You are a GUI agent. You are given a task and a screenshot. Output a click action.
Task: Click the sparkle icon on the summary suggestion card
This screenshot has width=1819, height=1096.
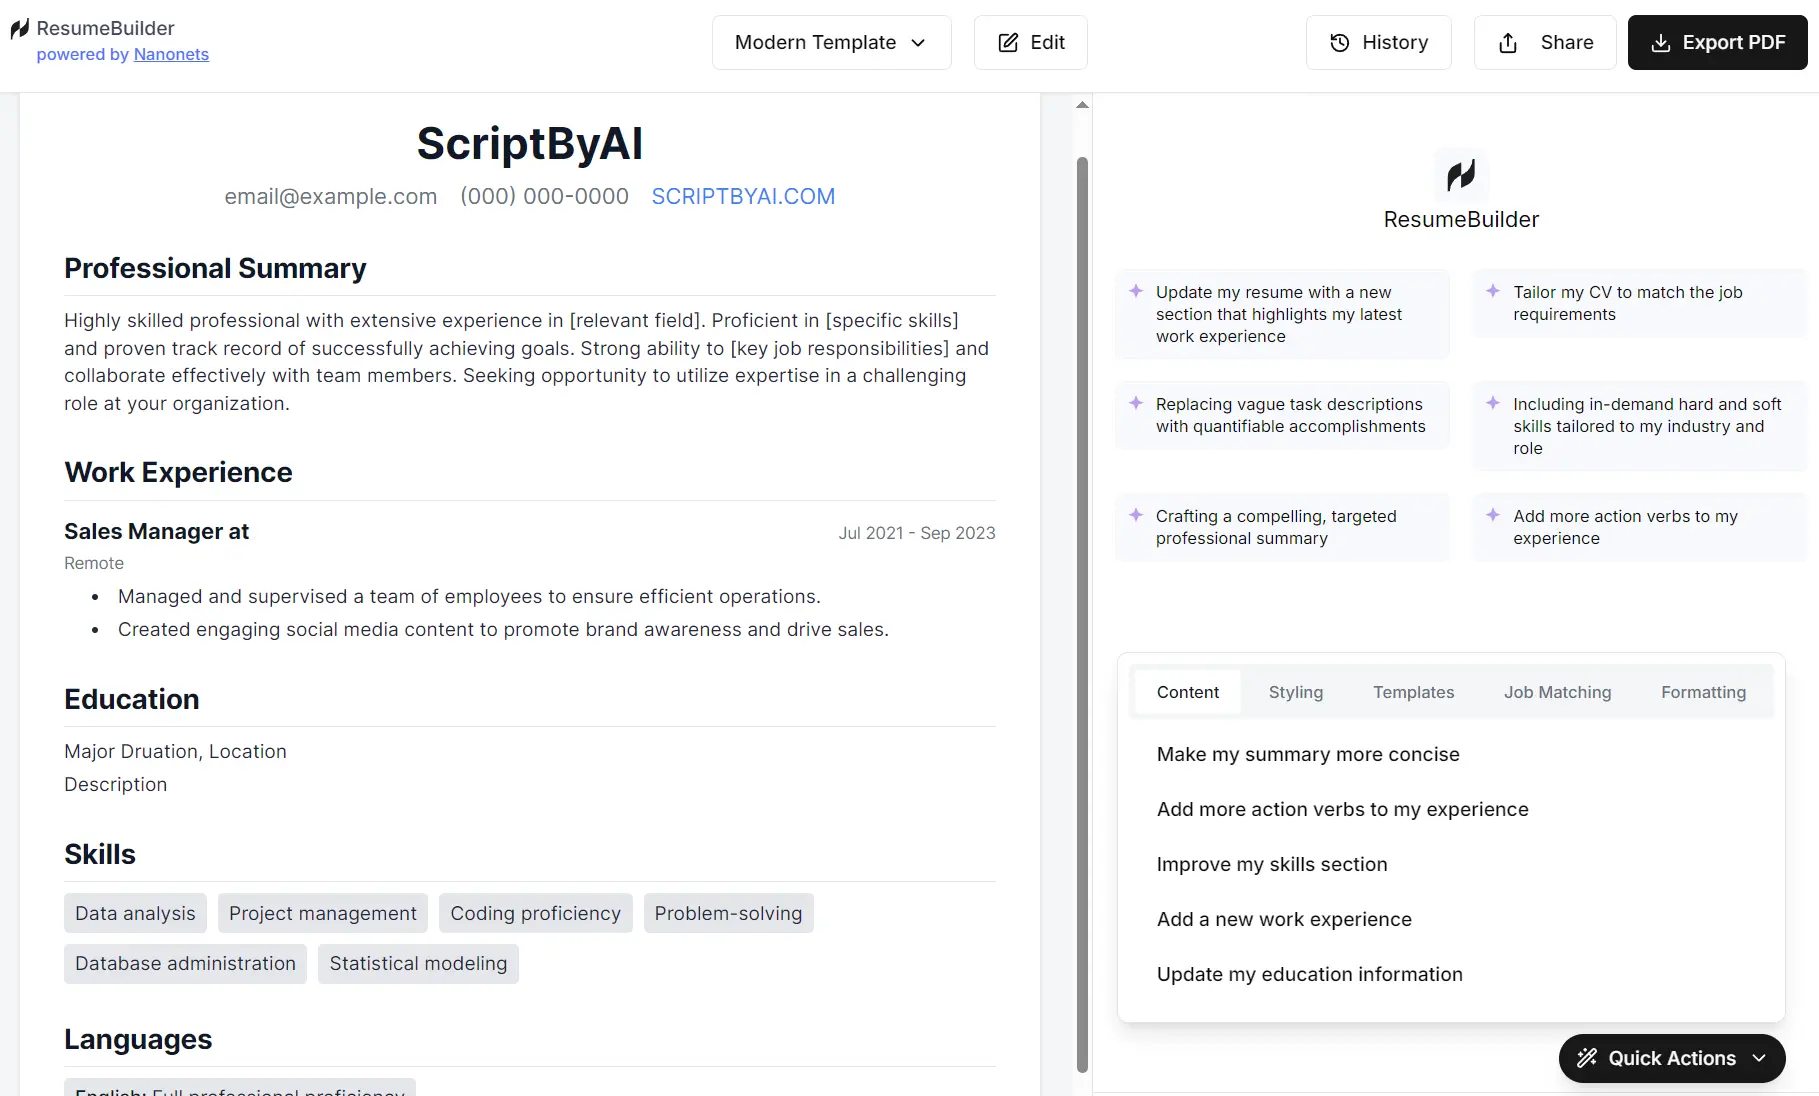[x=1136, y=516]
